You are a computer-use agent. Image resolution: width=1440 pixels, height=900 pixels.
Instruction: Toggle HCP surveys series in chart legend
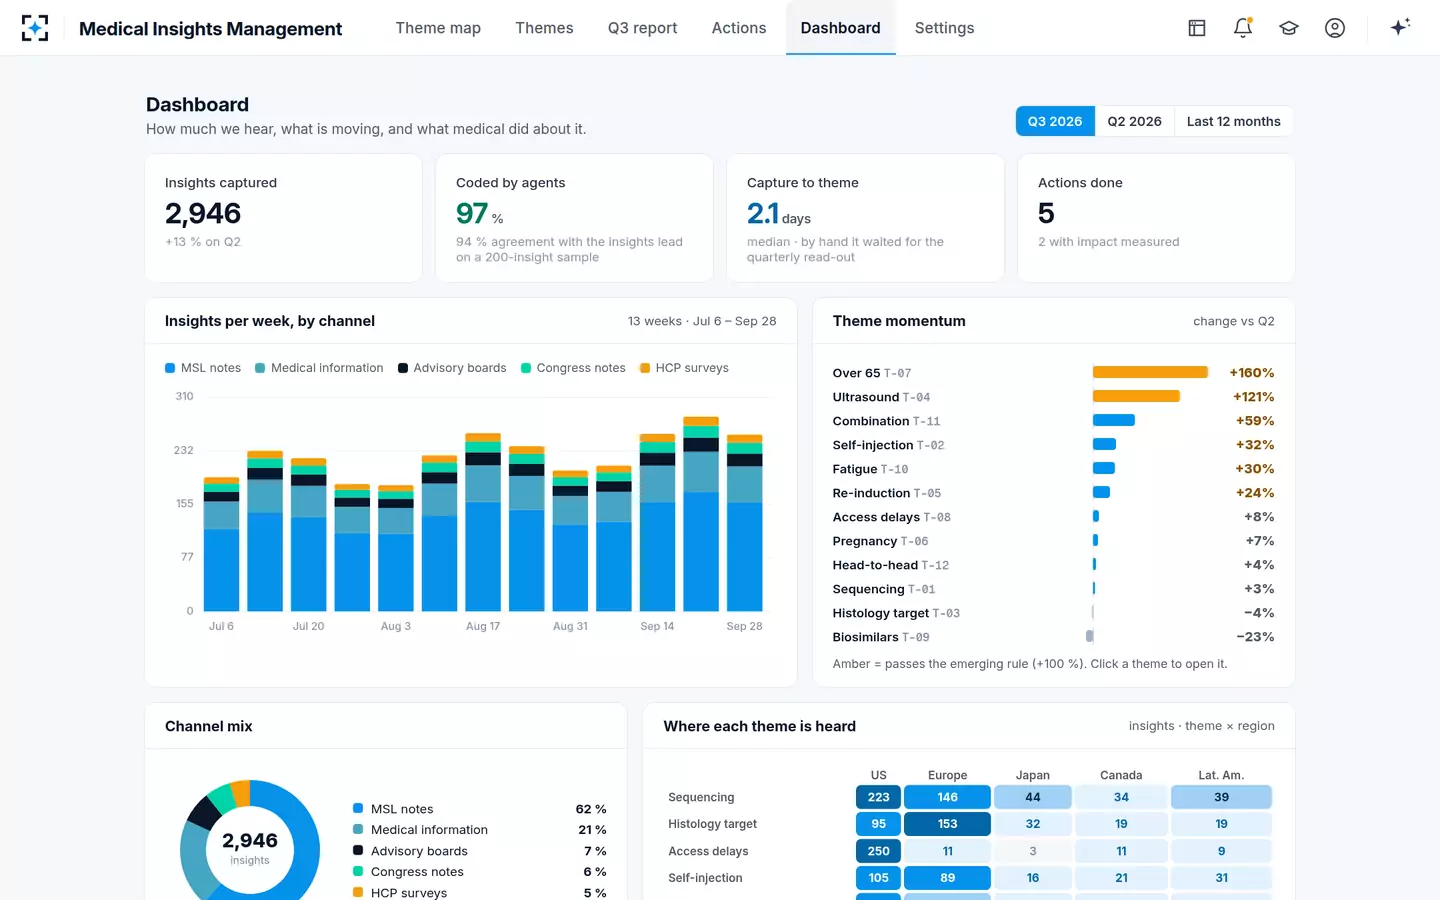click(684, 368)
